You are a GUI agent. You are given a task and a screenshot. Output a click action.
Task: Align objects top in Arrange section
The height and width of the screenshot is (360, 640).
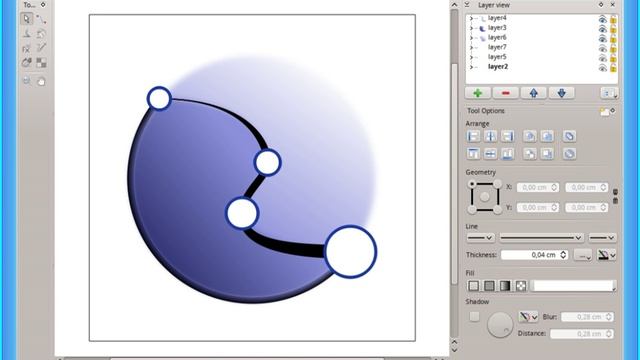click(473, 154)
